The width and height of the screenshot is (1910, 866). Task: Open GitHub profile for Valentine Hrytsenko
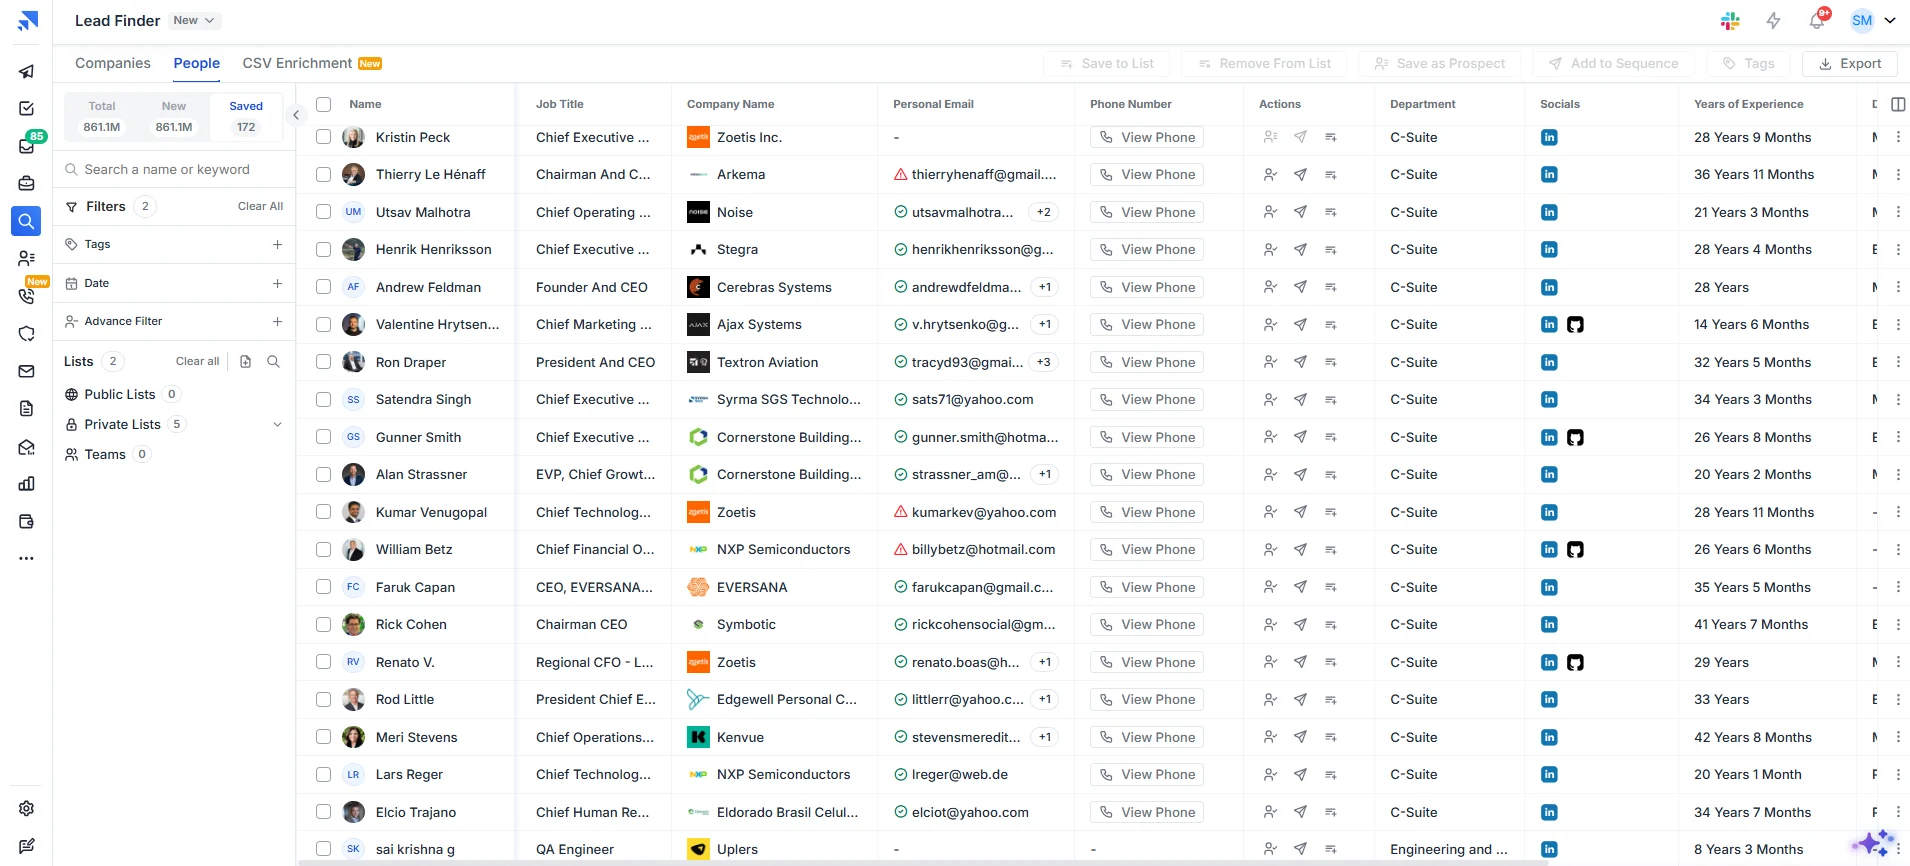pos(1575,324)
